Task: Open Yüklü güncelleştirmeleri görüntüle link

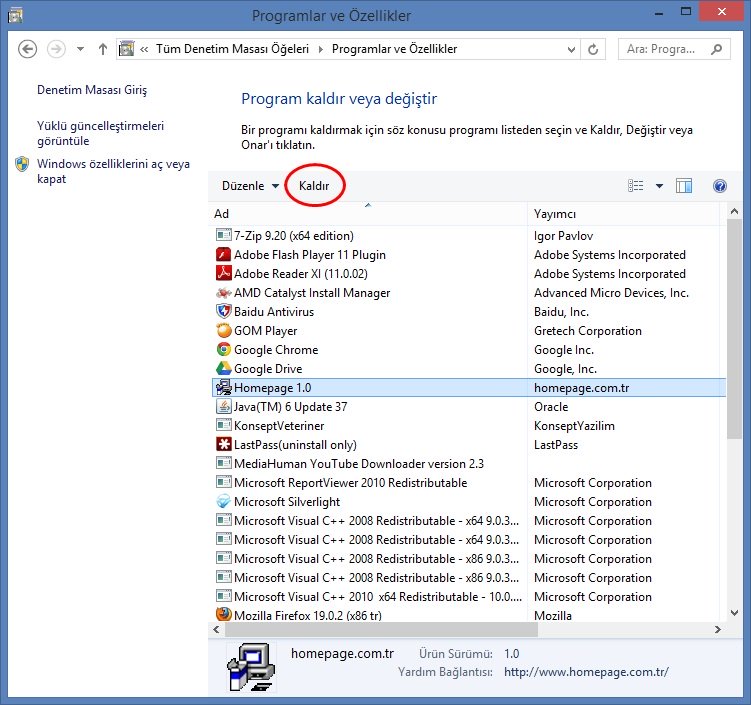Action: click(x=101, y=133)
